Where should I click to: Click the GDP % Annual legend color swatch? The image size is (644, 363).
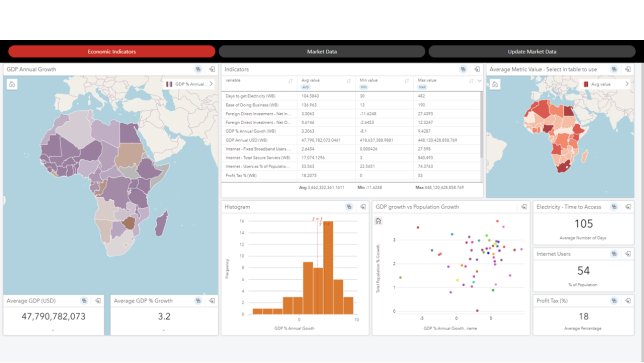point(169,84)
